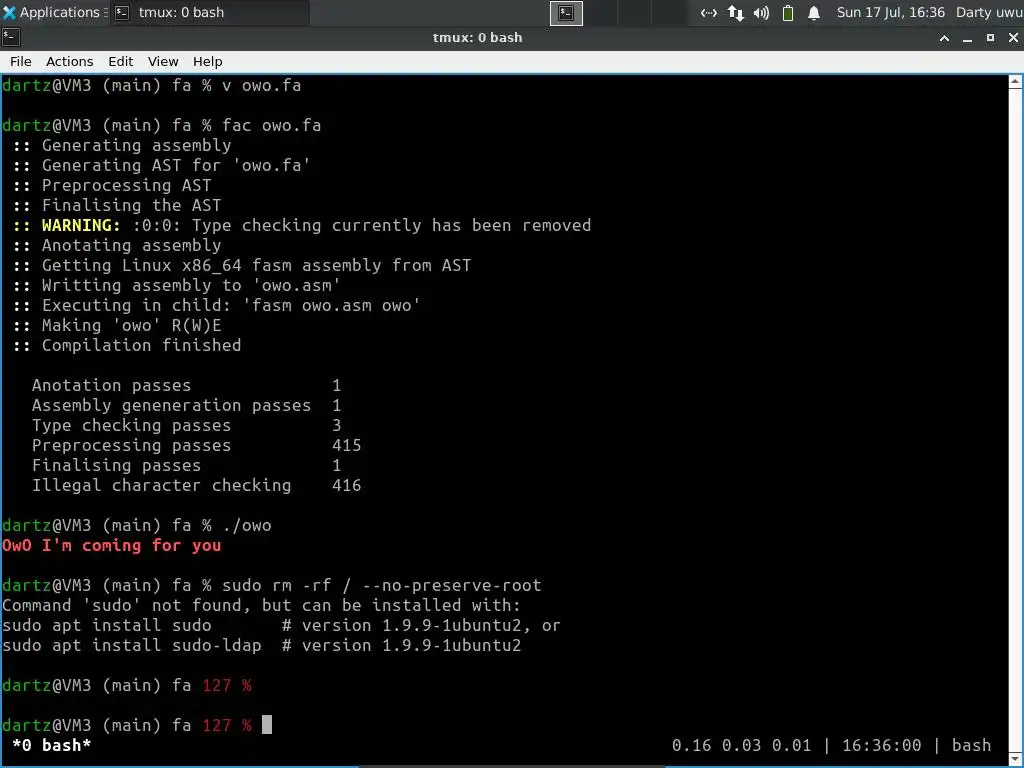Click the terminal icon in the center panel launcher
This screenshot has width=1024, height=768.
[x=566, y=13]
